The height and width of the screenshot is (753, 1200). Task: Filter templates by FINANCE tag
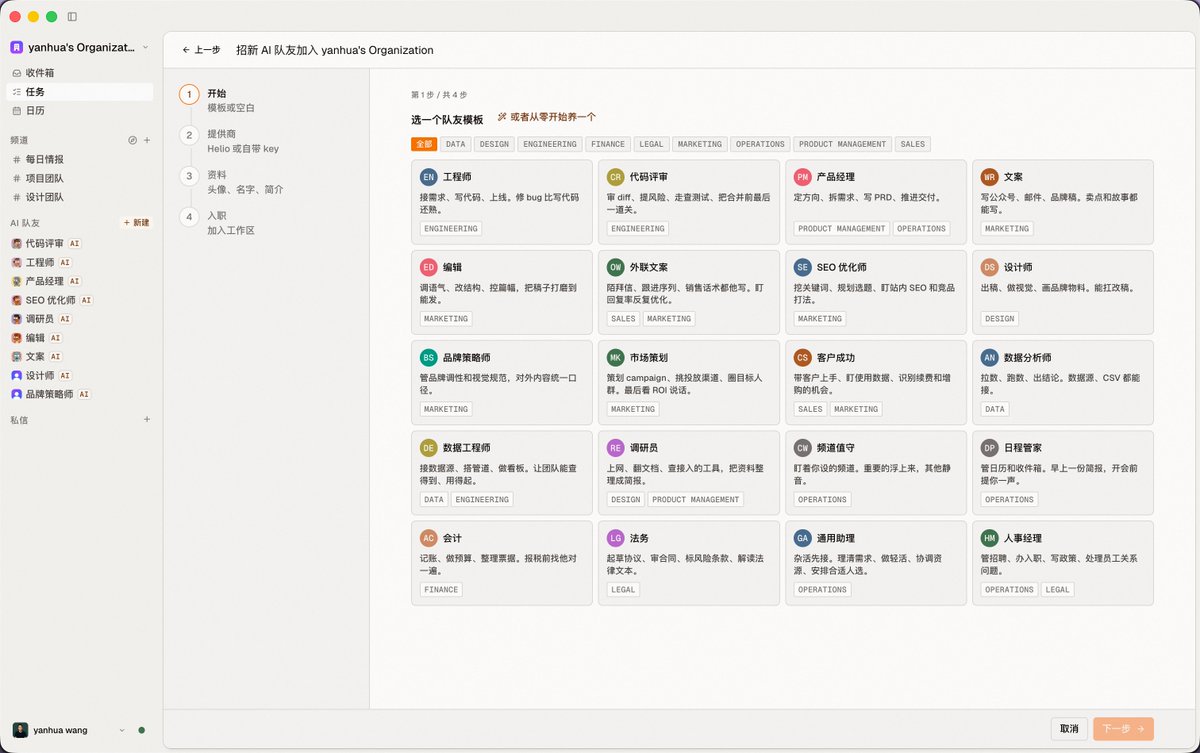point(607,144)
